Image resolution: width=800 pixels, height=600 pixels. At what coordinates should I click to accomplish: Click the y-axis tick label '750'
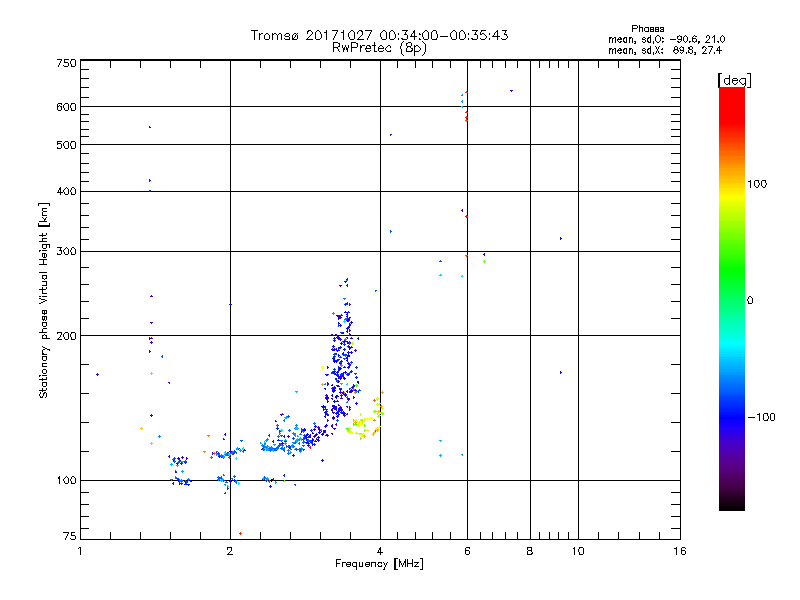pos(67,63)
